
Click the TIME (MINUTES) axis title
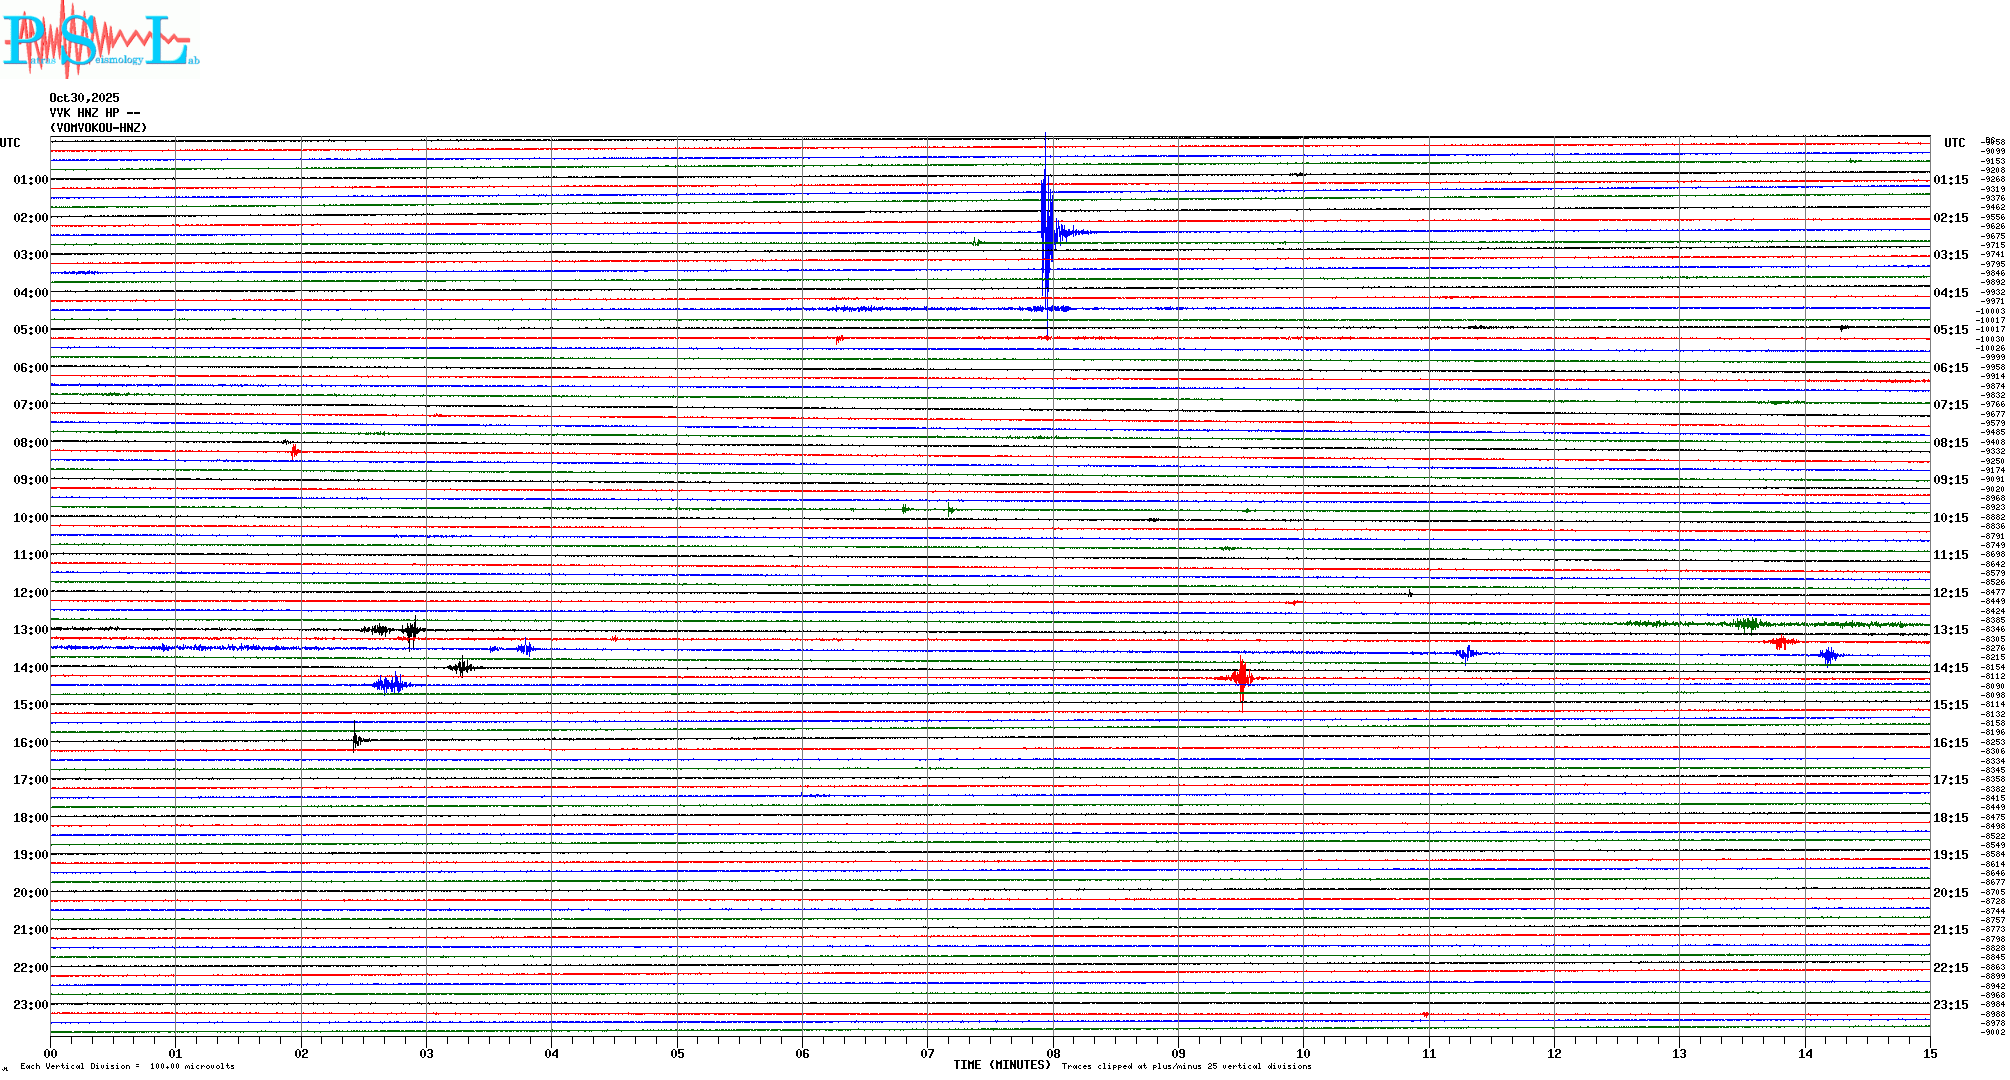(x=1001, y=1065)
